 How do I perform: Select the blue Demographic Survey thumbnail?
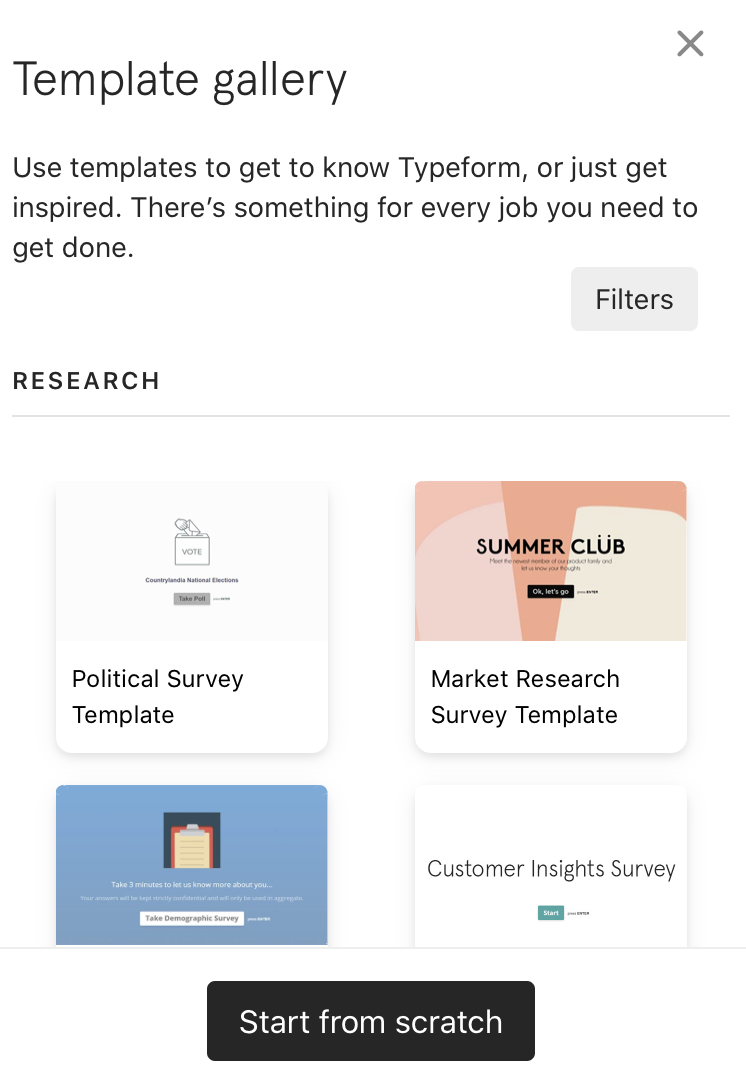click(192, 865)
